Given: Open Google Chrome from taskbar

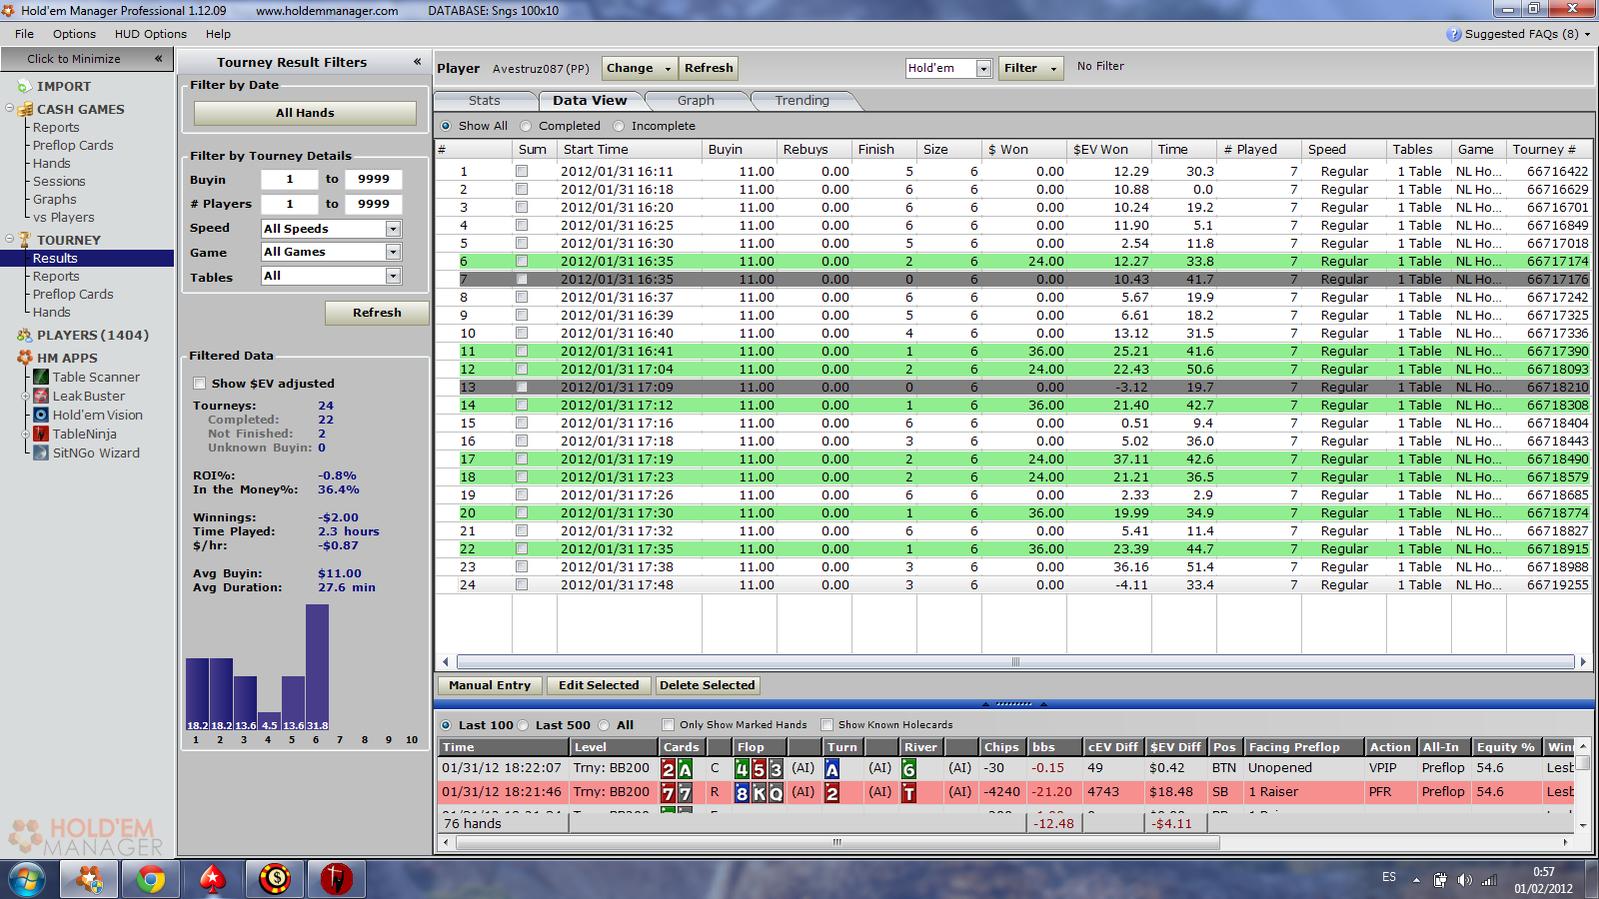Looking at the screenshot, I should 151,879.
